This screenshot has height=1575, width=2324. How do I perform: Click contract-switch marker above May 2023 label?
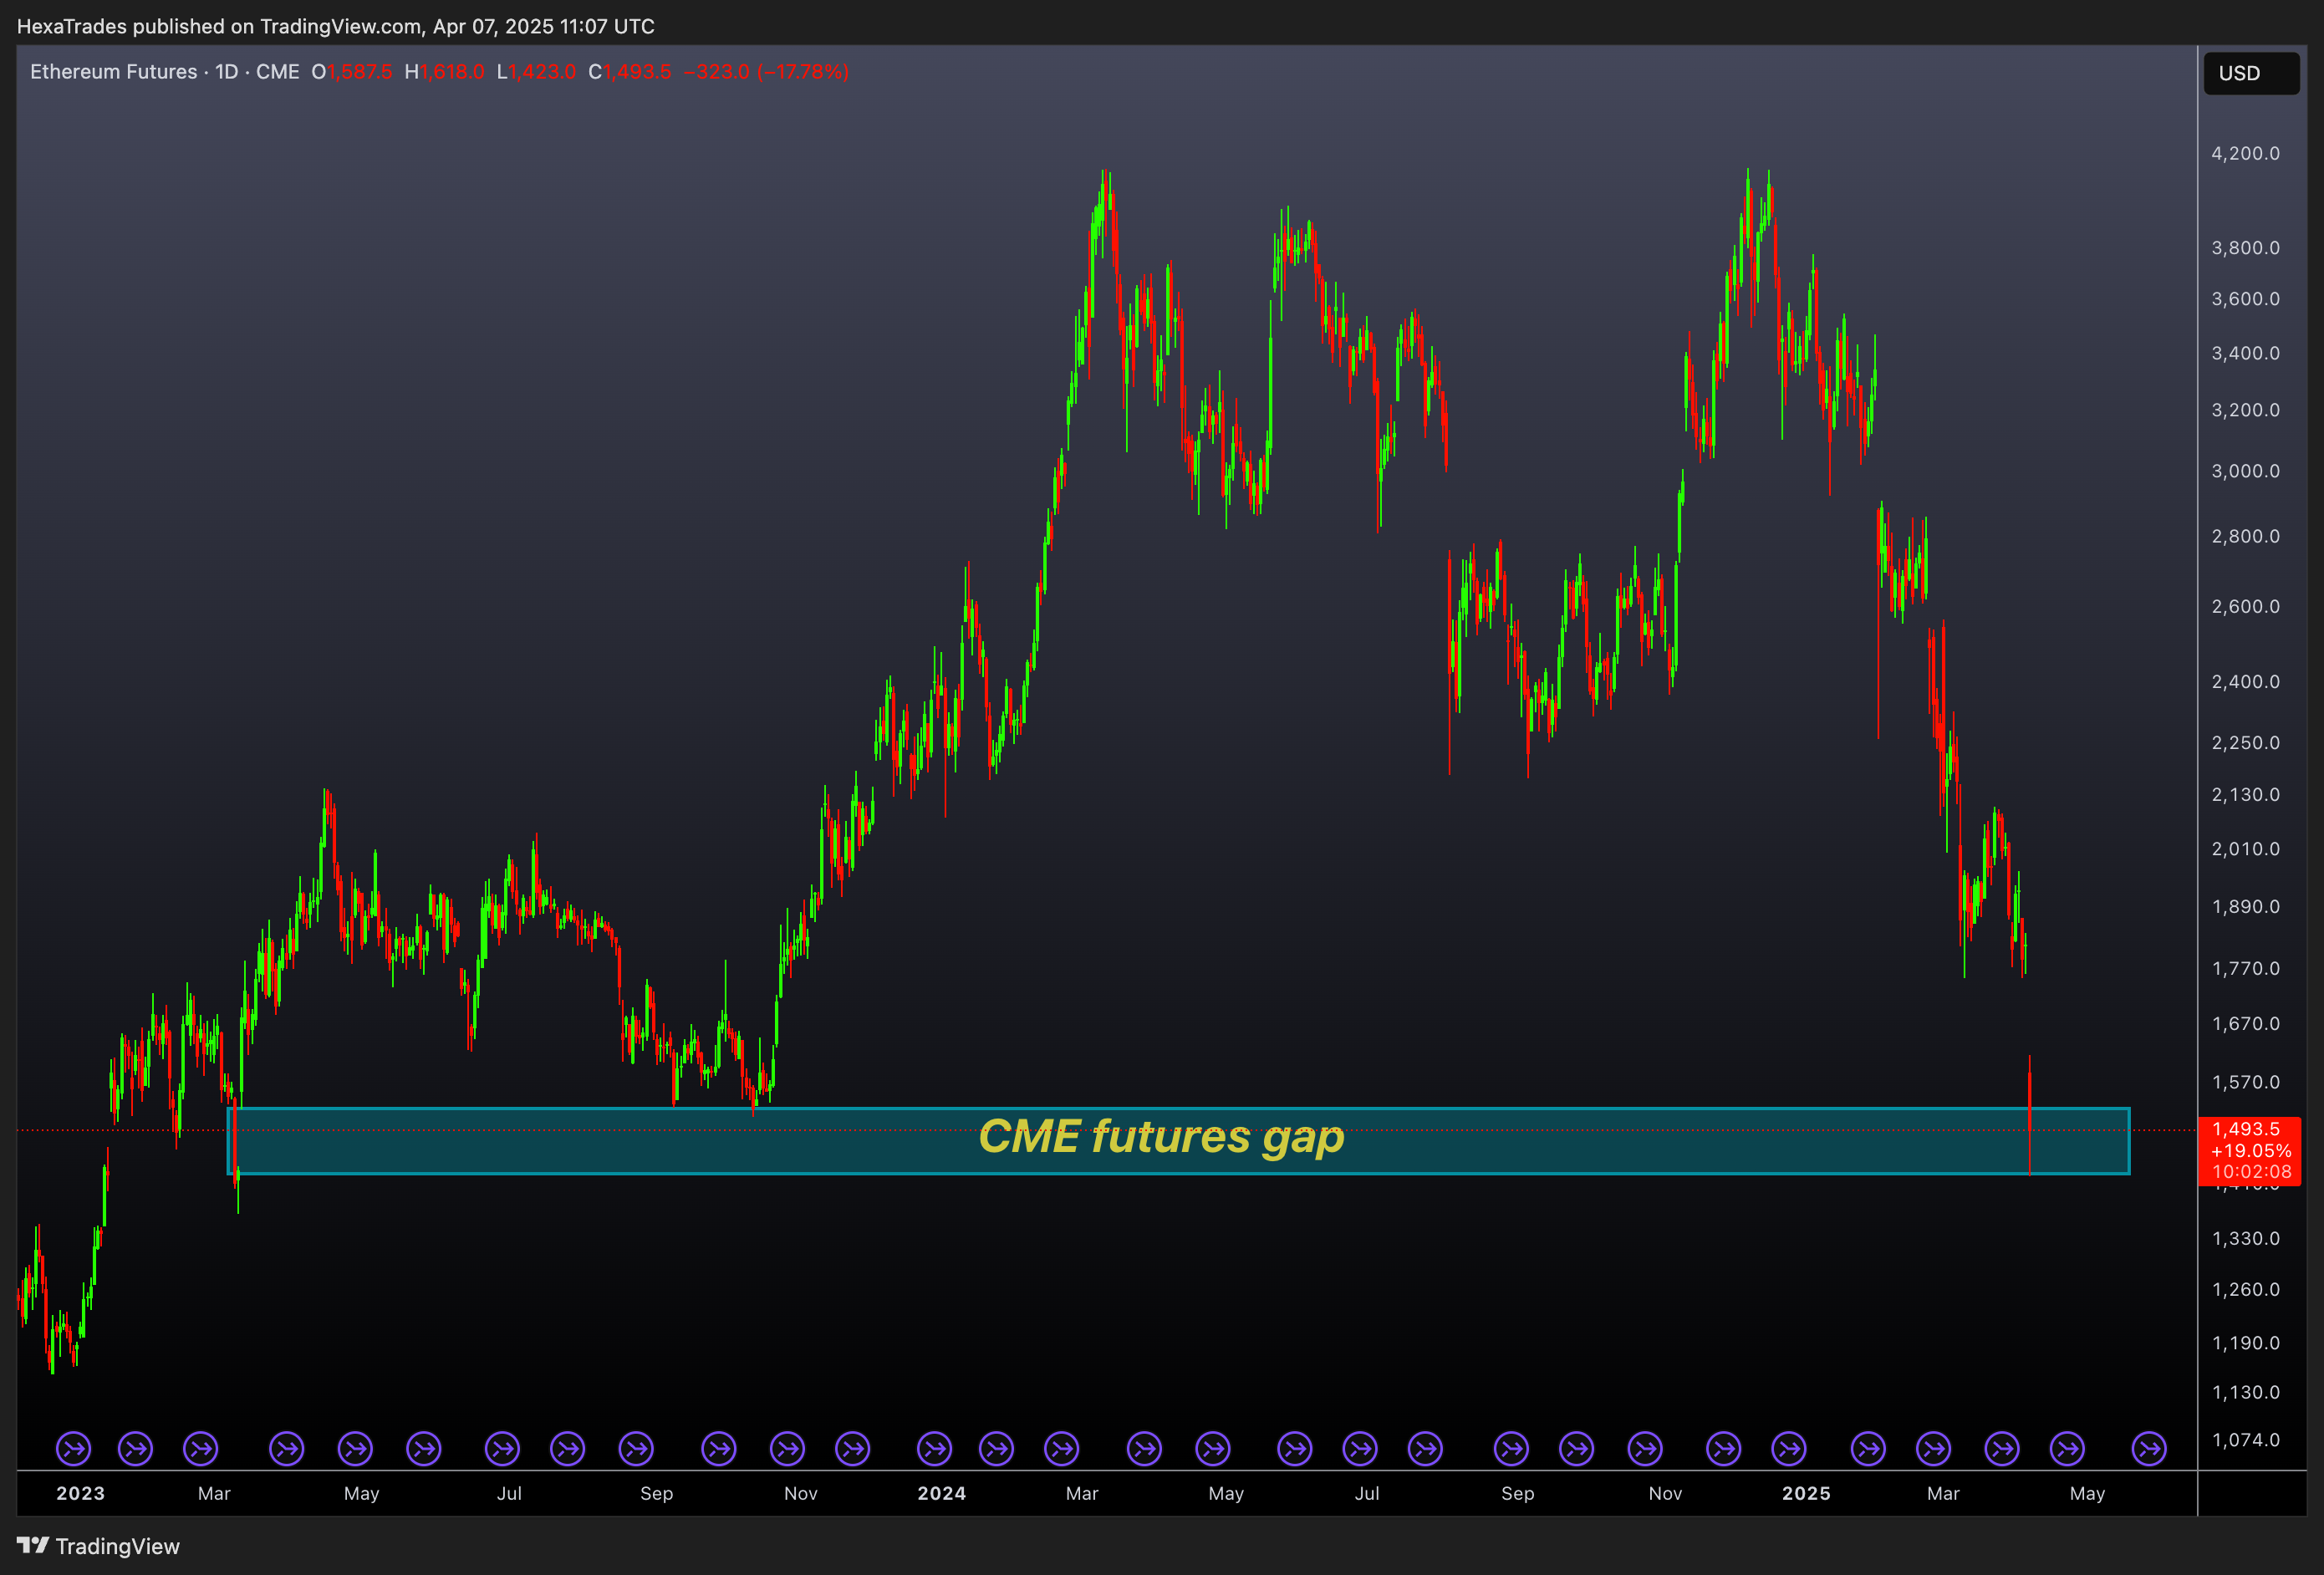pos(355,1448)
